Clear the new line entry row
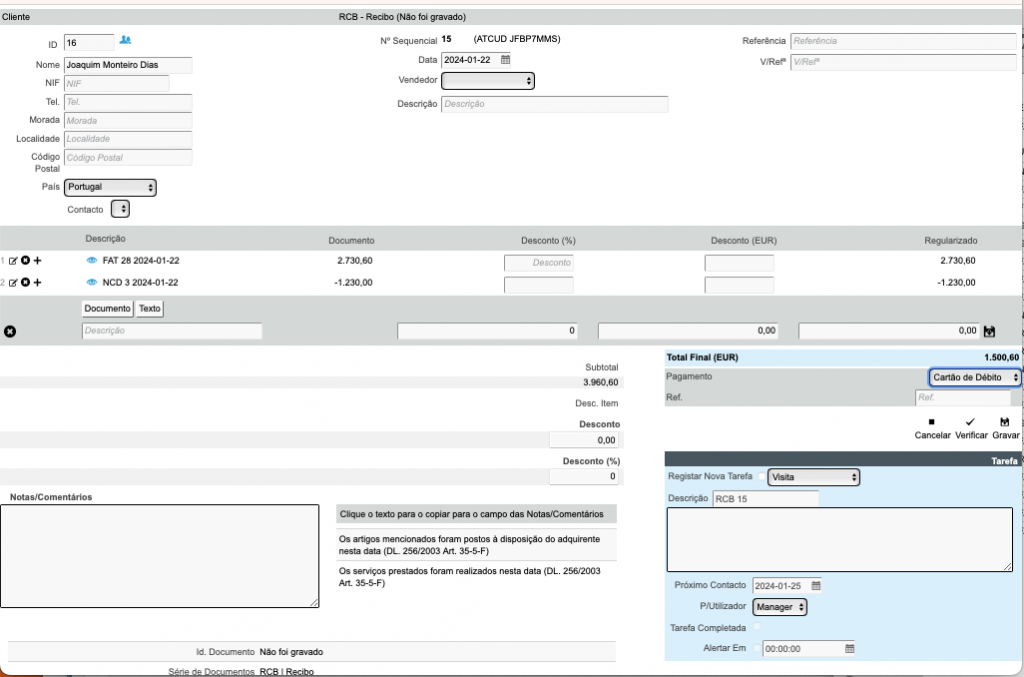1024x677 pixels. click(x=10, y=332)
